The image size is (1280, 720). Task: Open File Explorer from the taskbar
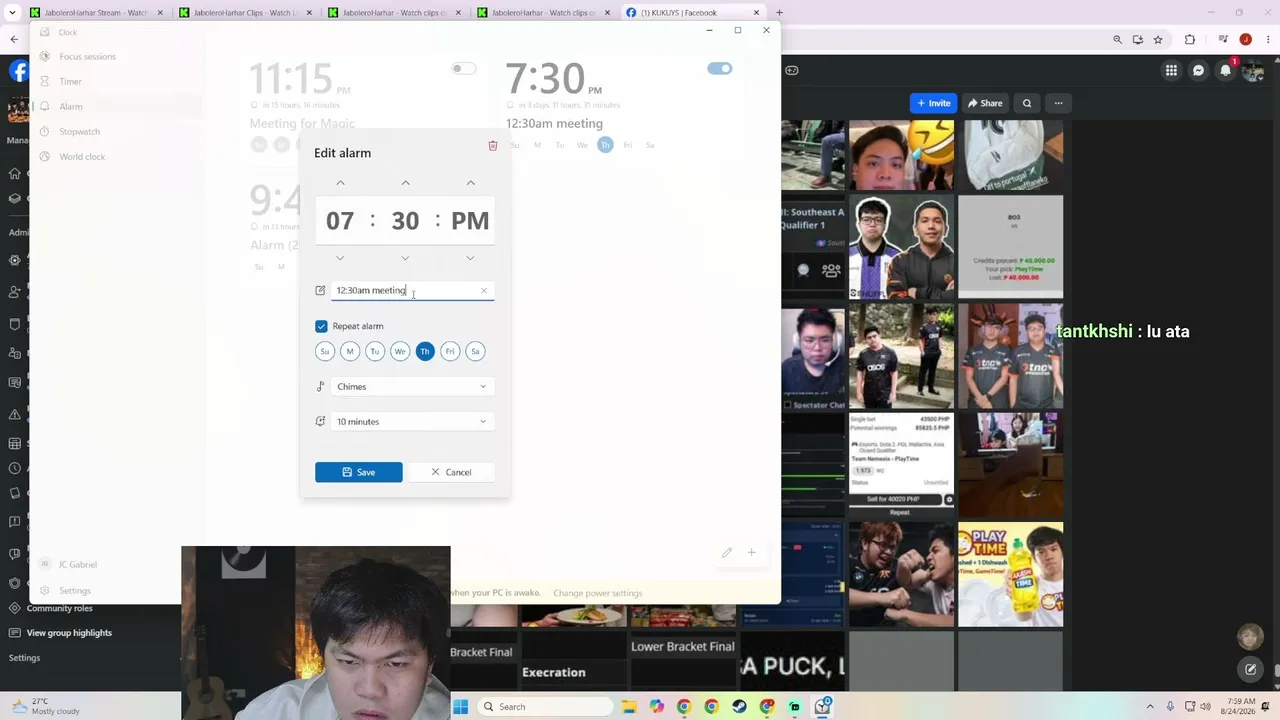(629, 707)
